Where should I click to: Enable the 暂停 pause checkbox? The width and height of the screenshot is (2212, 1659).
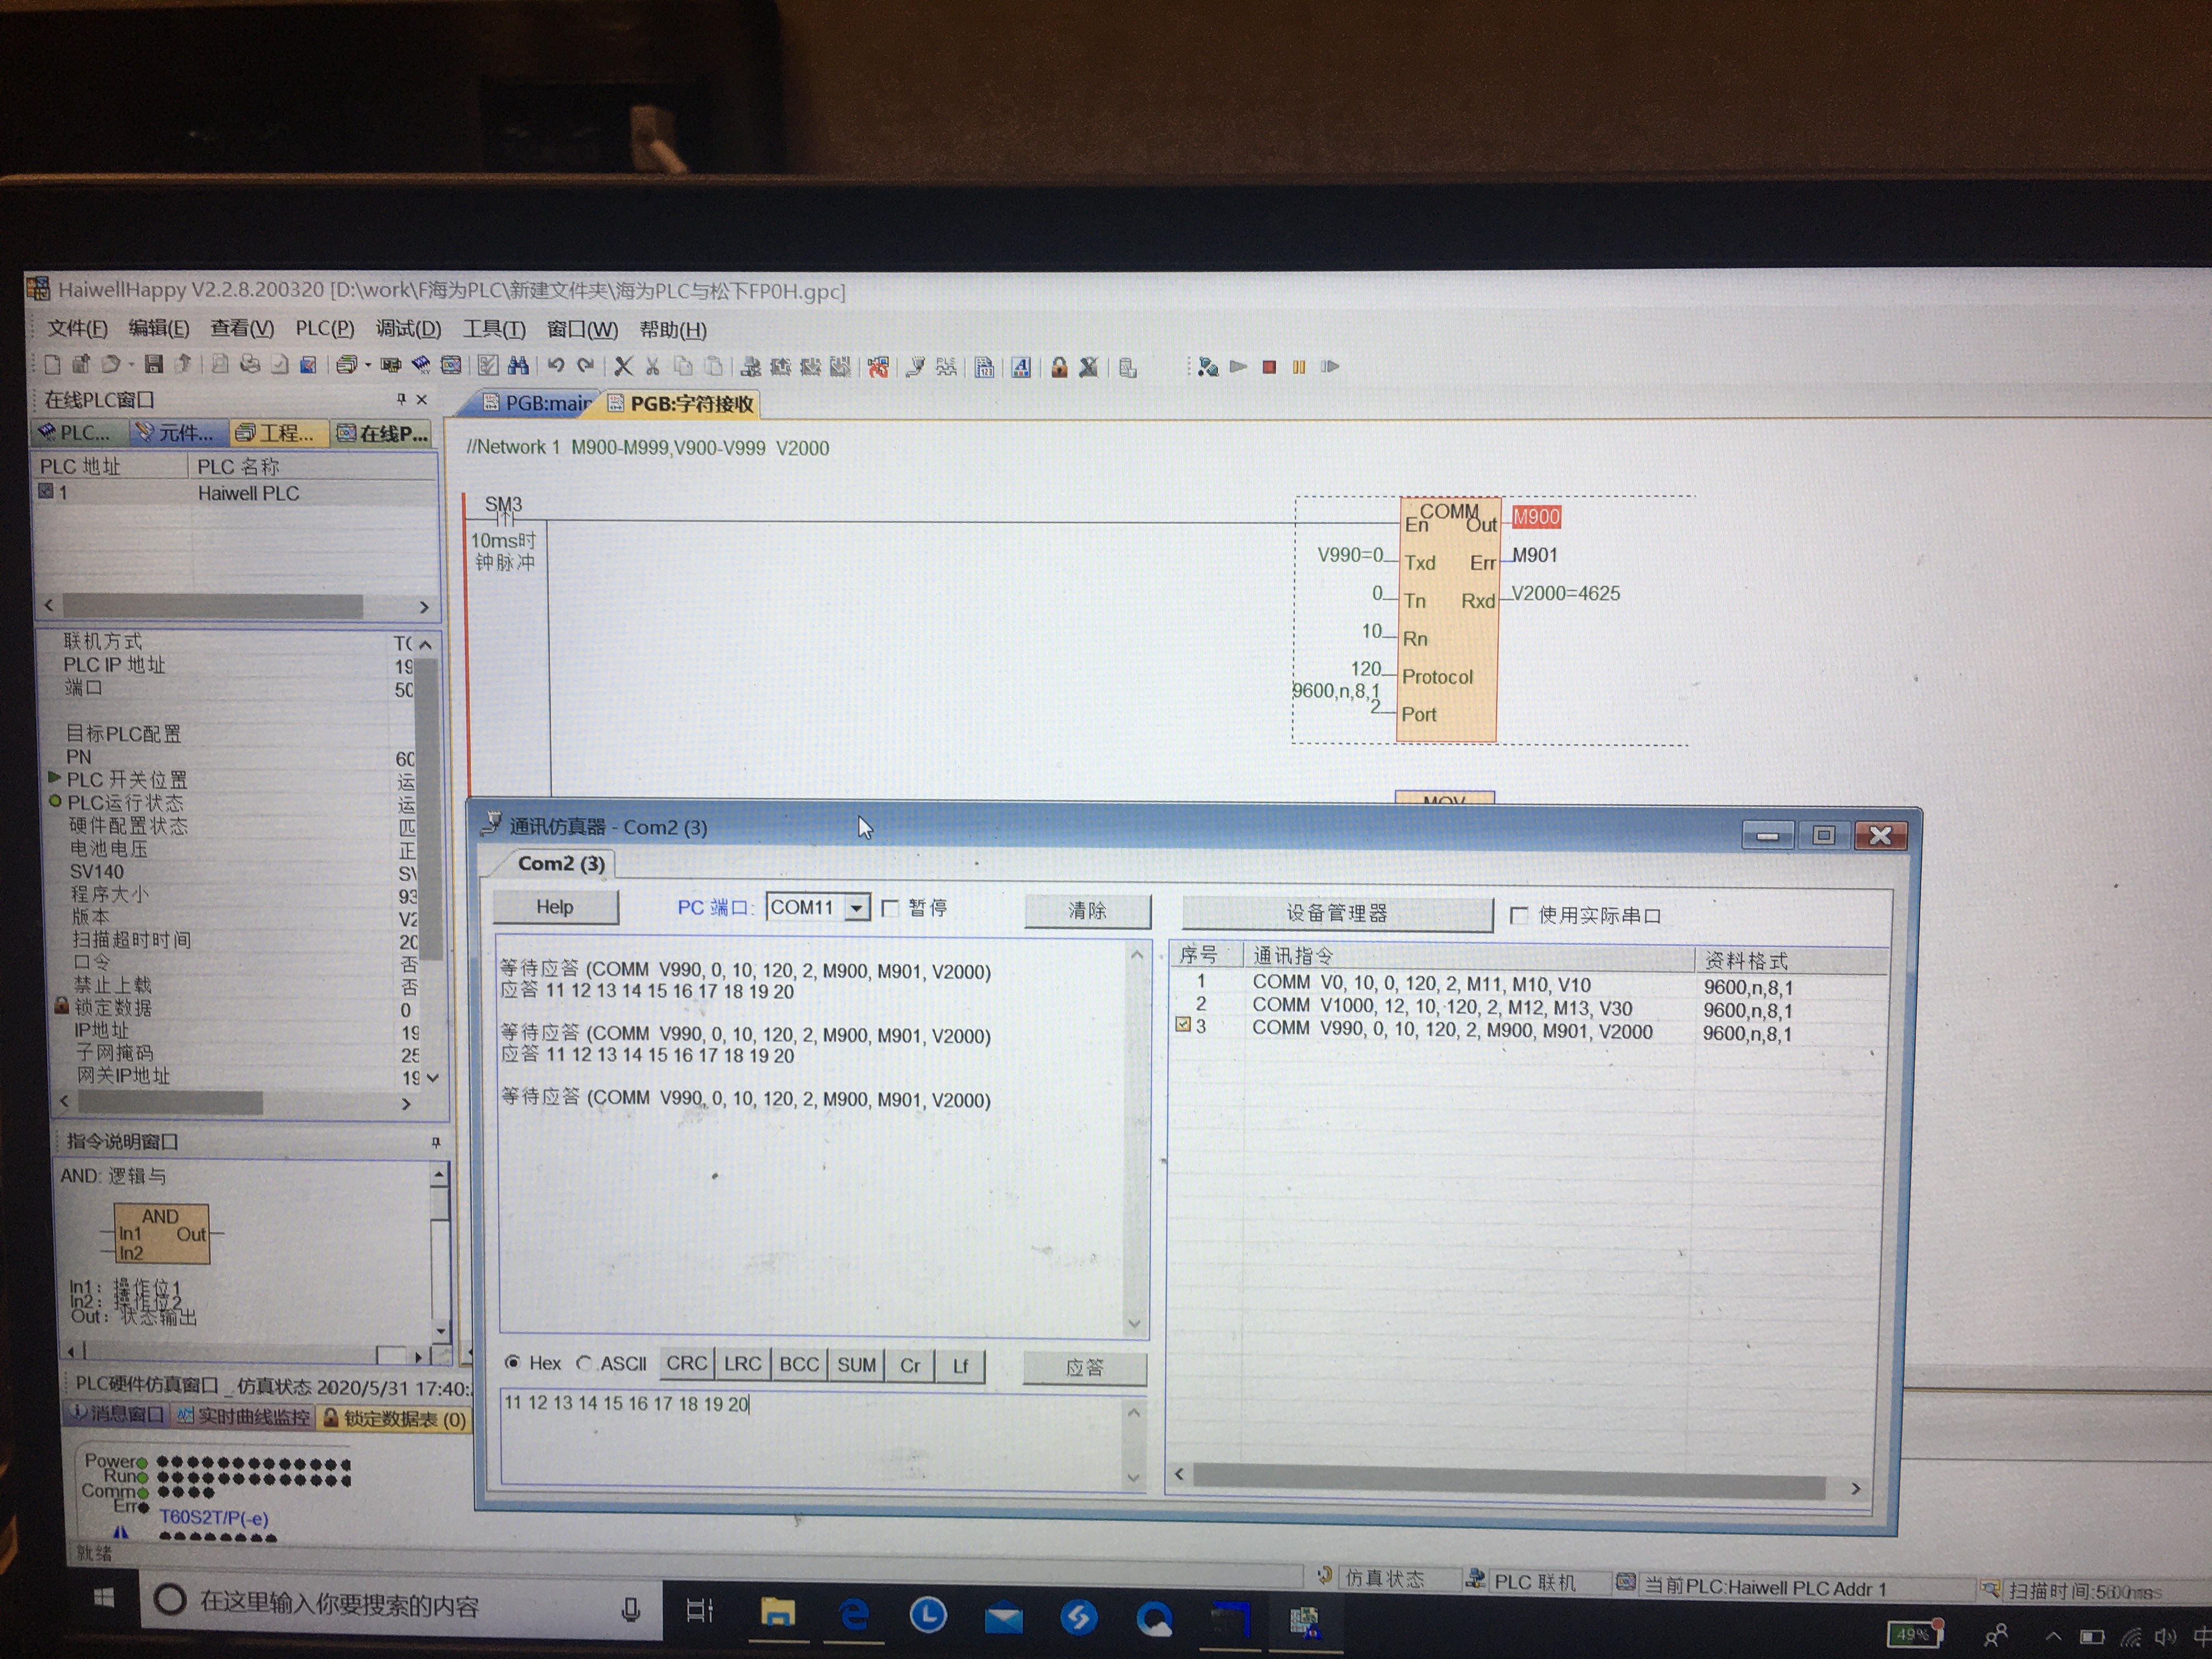point(890,908)
